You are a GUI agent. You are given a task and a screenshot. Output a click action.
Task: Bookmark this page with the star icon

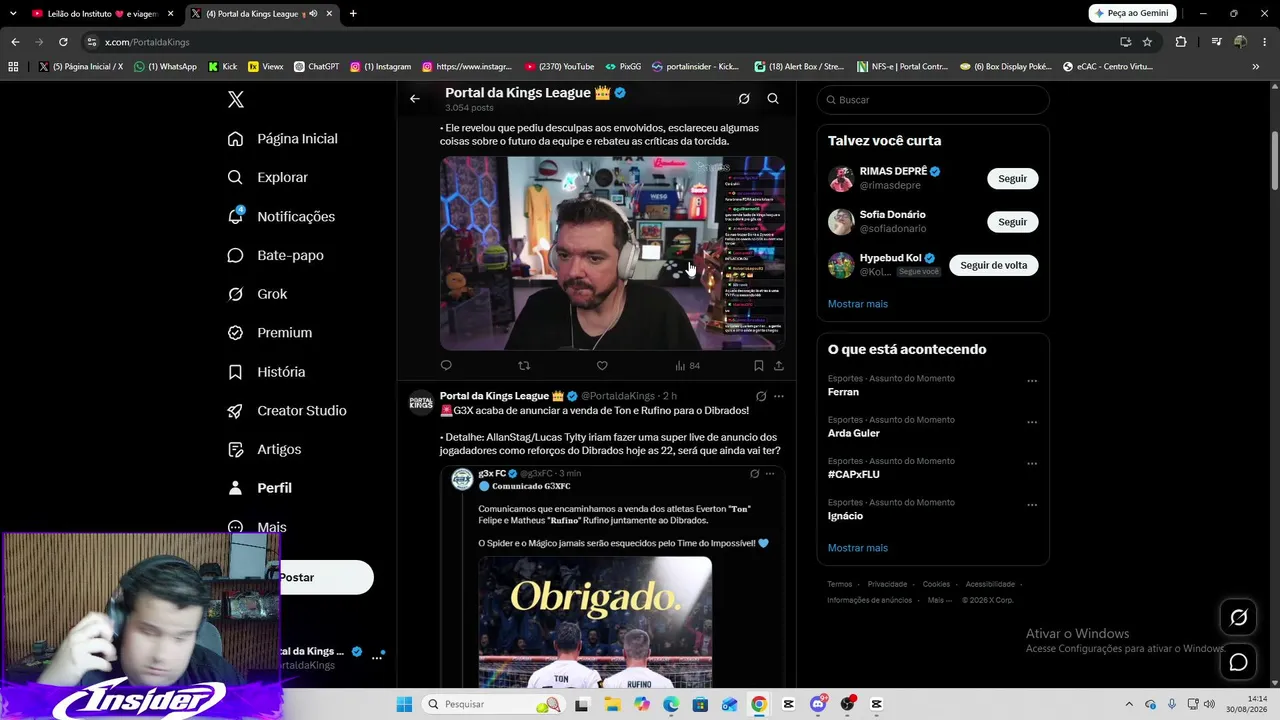(1147, 42)
